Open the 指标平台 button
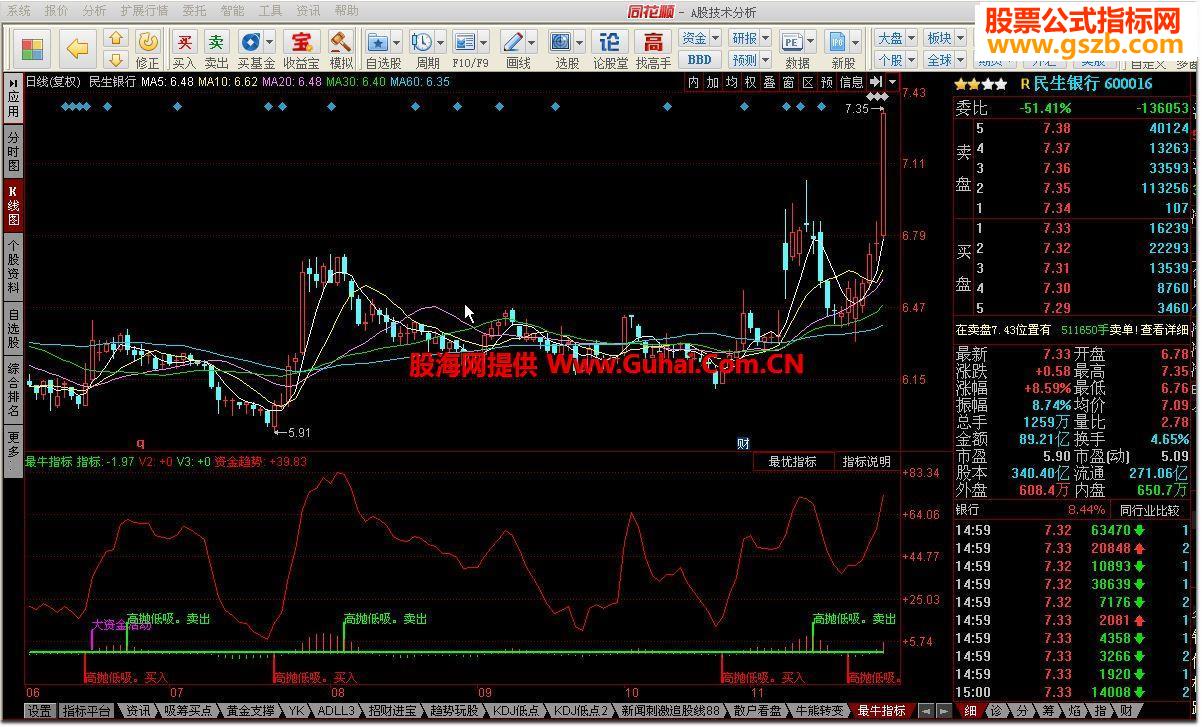The width and height of the screenshot is (1202, 727). (87, 711)
